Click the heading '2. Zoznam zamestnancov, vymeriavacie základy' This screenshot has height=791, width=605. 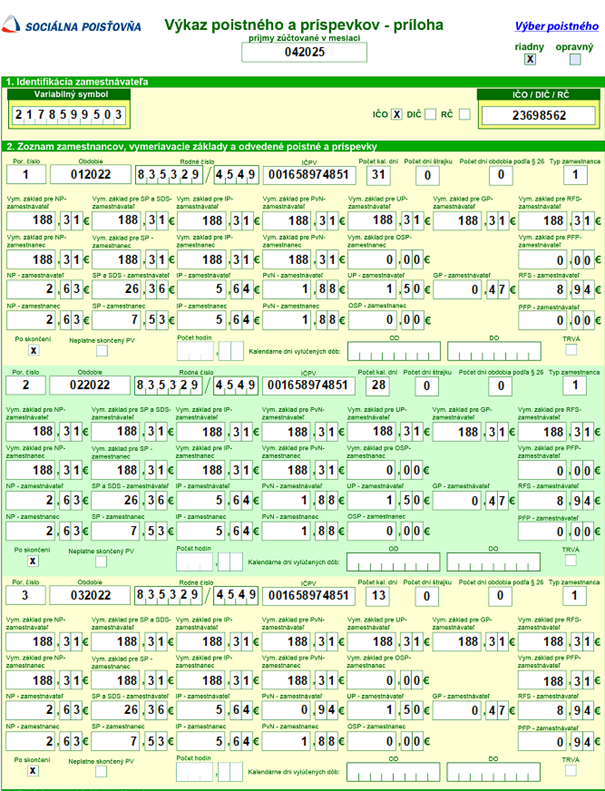192,147
